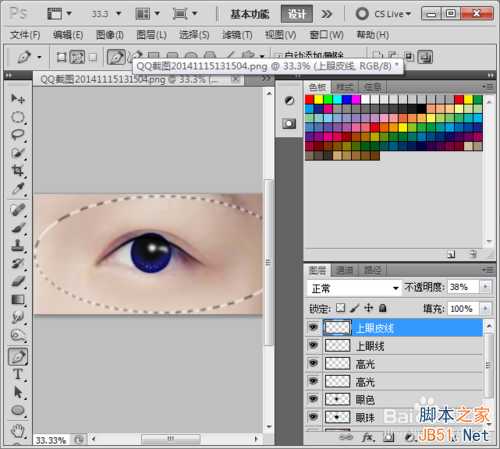Hide the 眼色 layer

point(313,399)
